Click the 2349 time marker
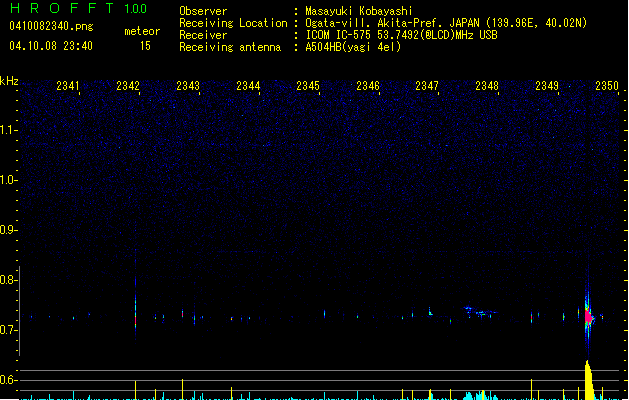629x400 pixels. pos(547,86)
